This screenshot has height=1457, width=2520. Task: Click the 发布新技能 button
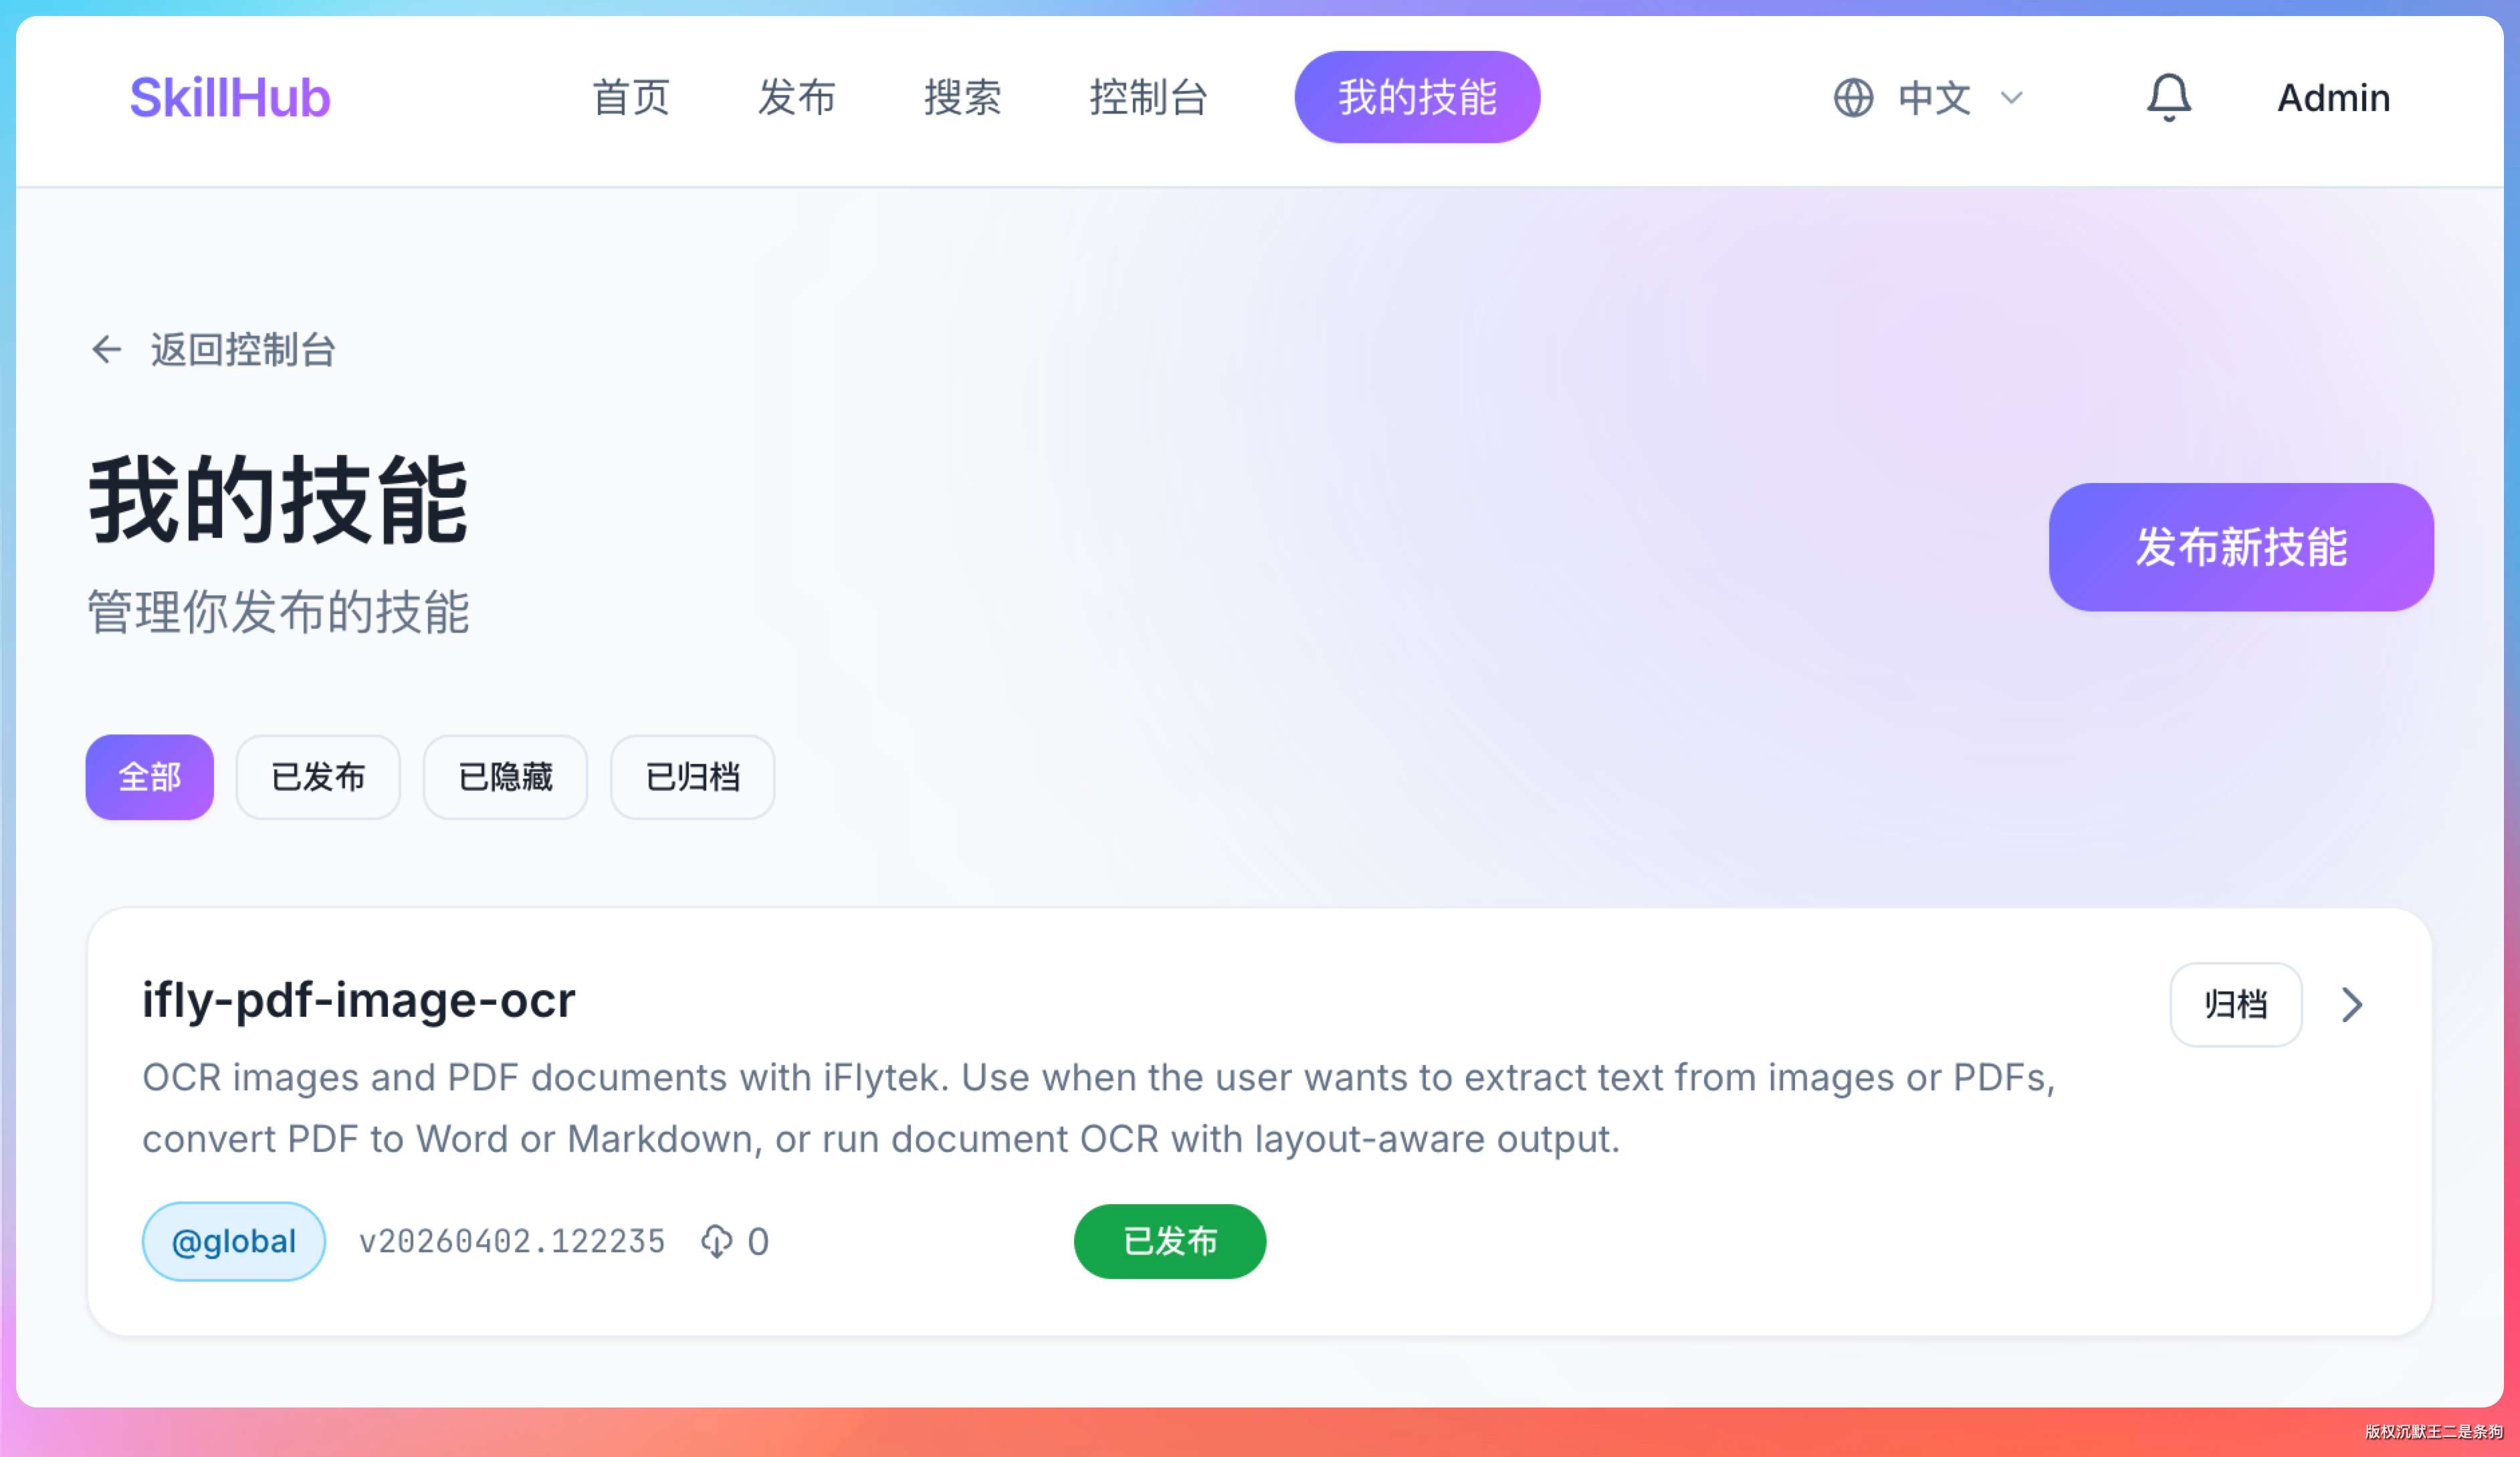tap(2241, 547)
